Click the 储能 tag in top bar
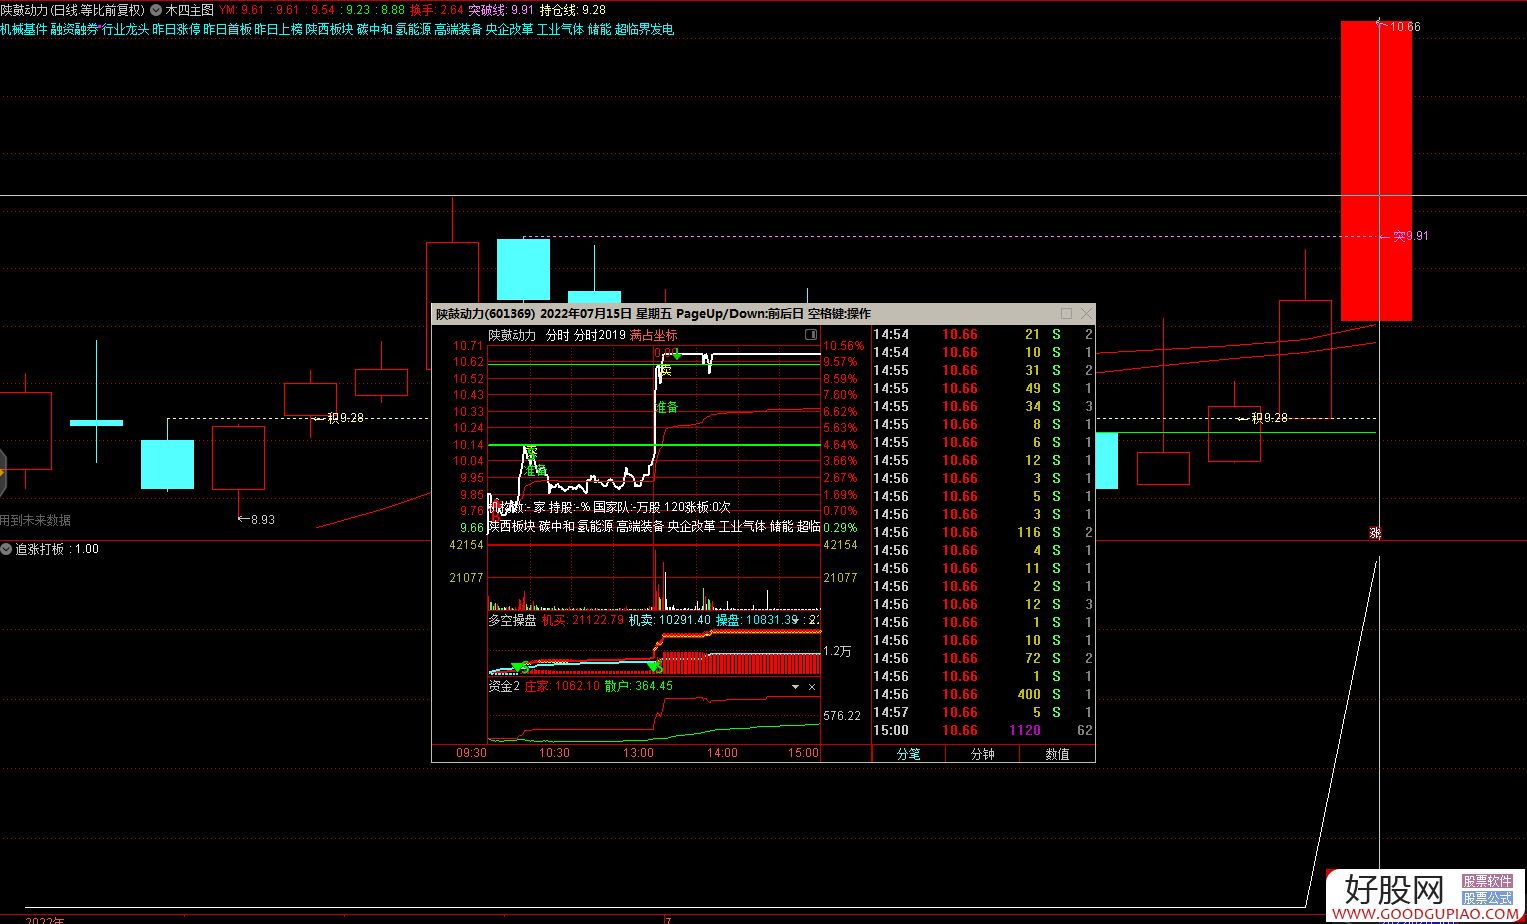 click(x=599, y=30)
